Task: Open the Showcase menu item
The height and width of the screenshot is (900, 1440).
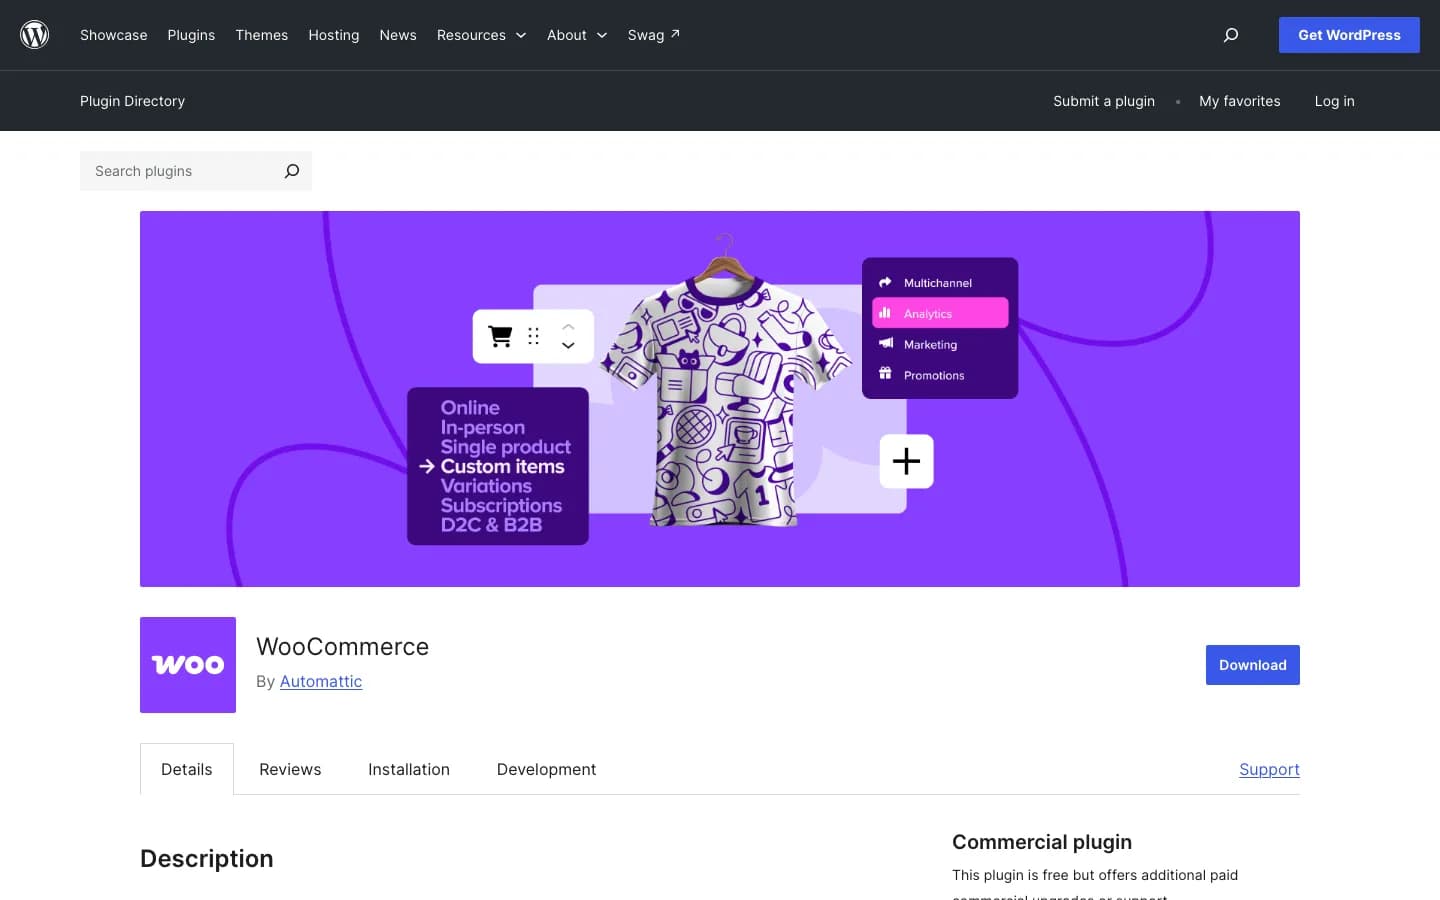Action: (x=114, y=35)
